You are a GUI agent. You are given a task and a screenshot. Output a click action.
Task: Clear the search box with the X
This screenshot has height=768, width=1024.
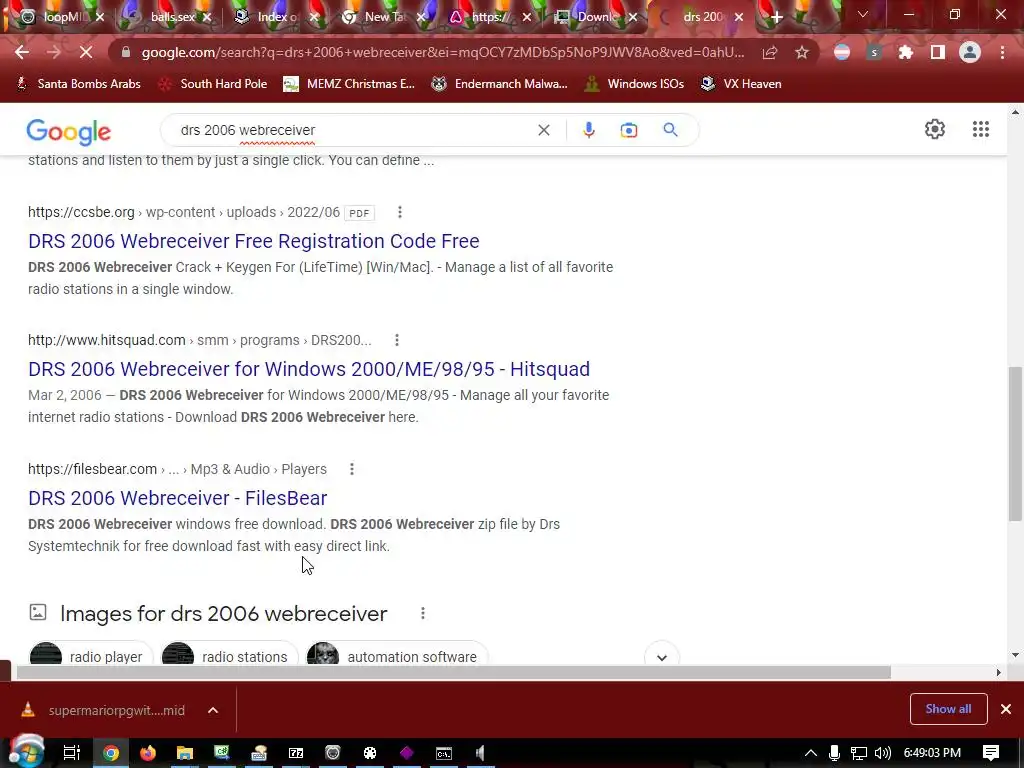tap(543, 130)
